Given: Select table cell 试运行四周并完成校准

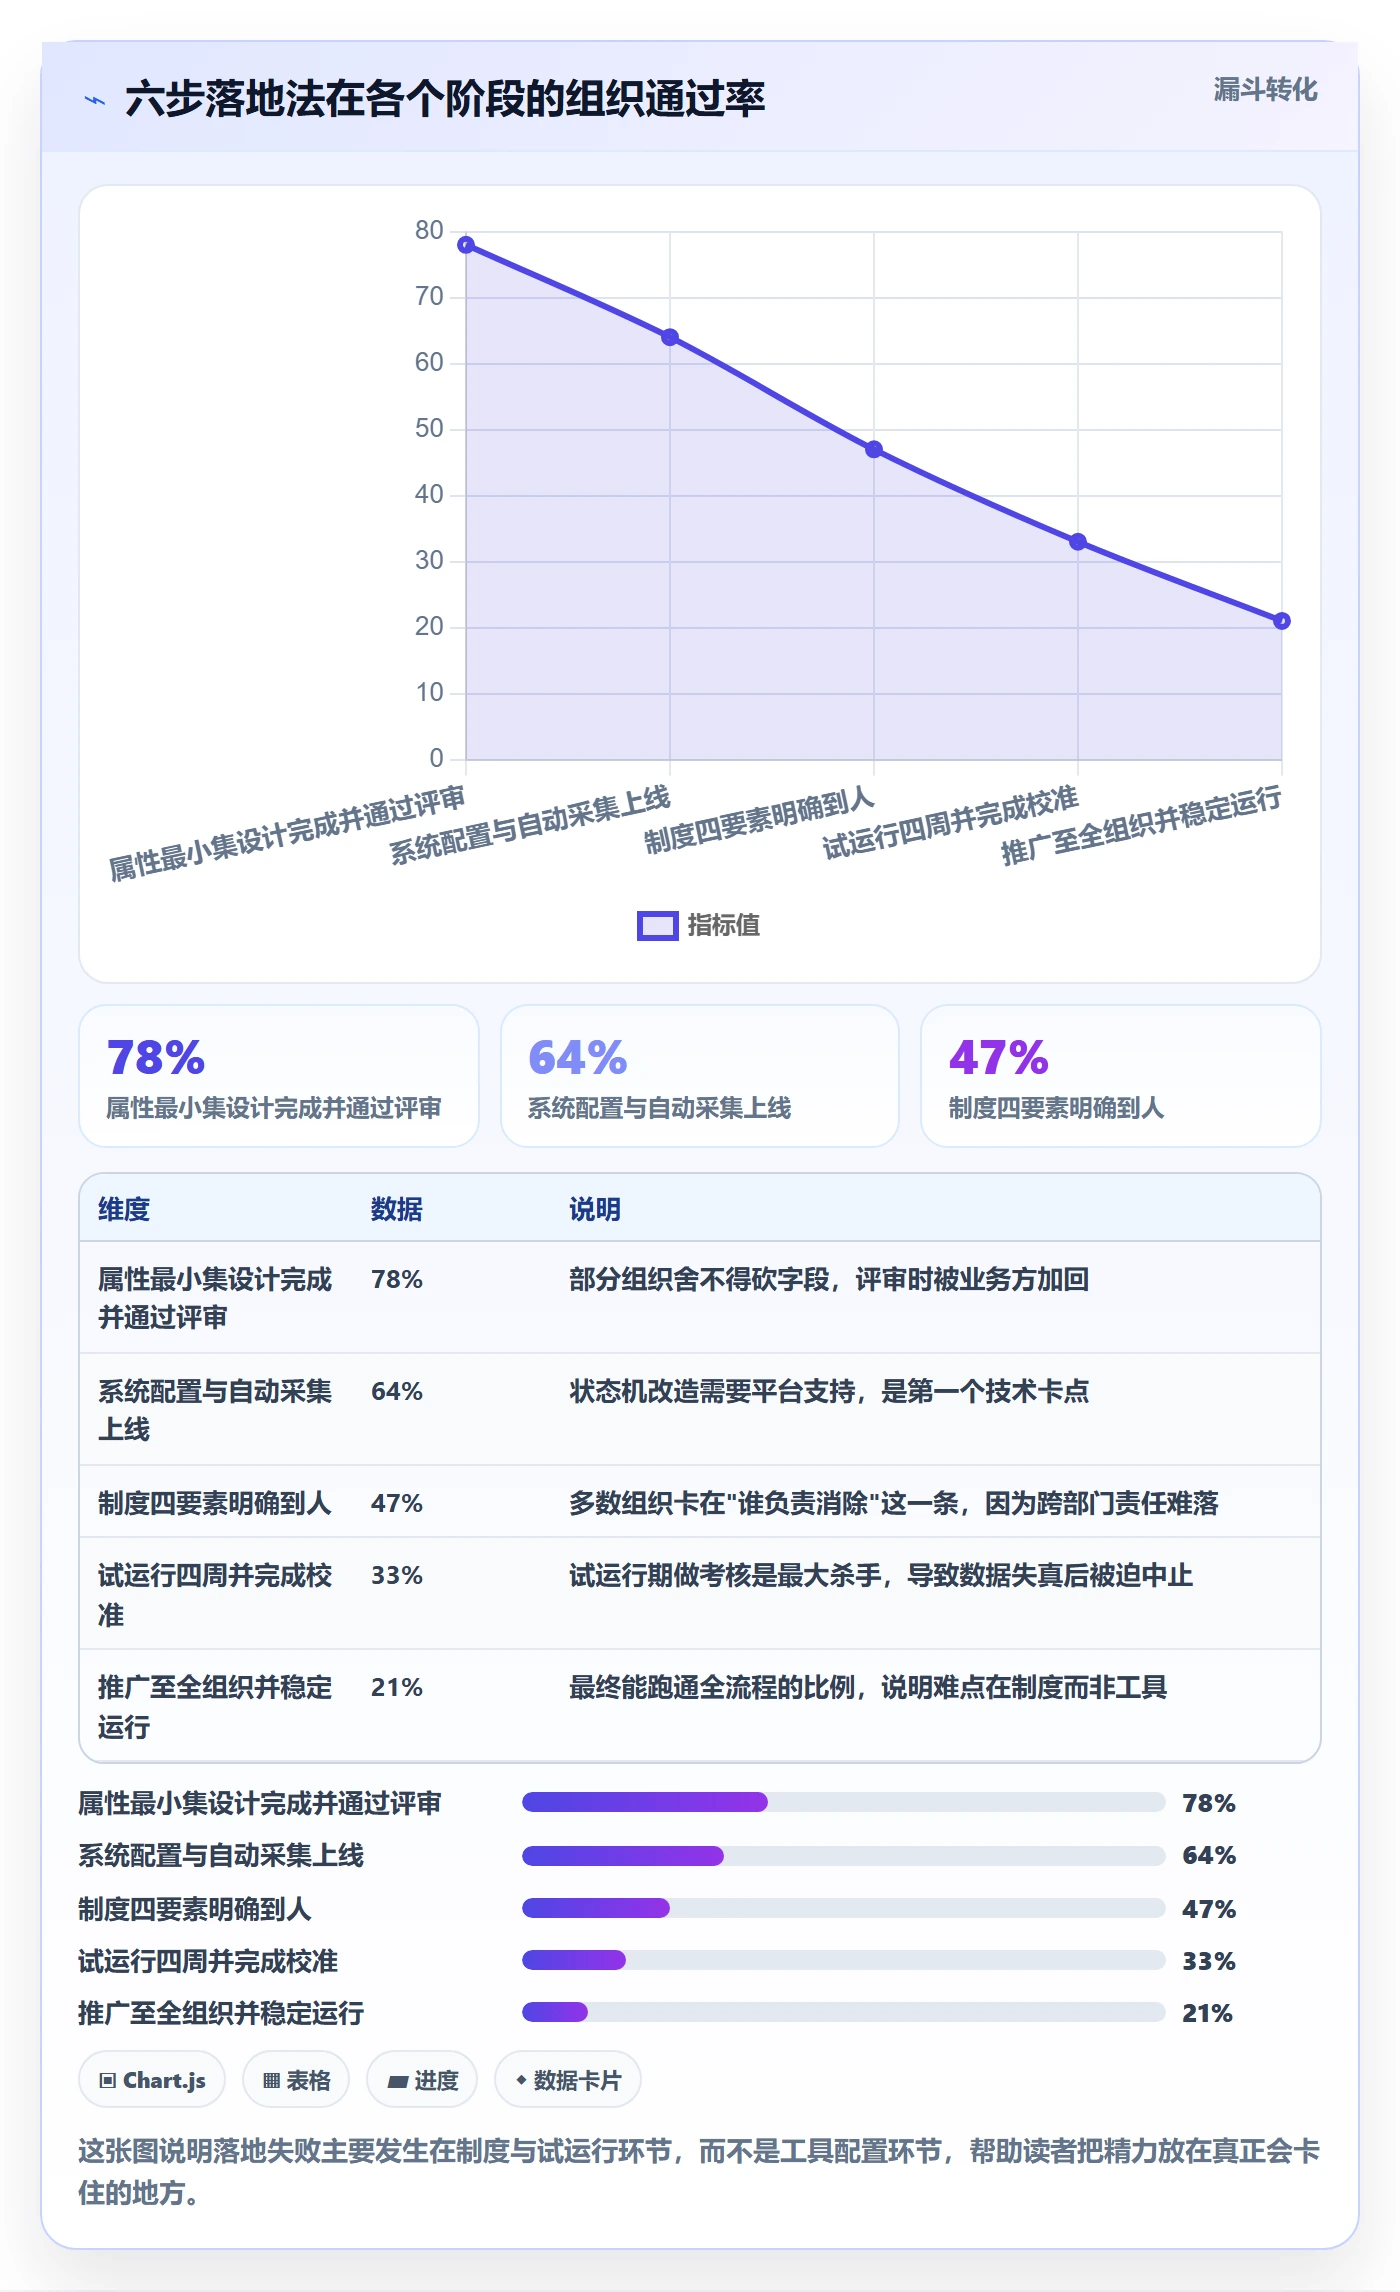Looking at the screenshot, I should [x=215, y=1594].
